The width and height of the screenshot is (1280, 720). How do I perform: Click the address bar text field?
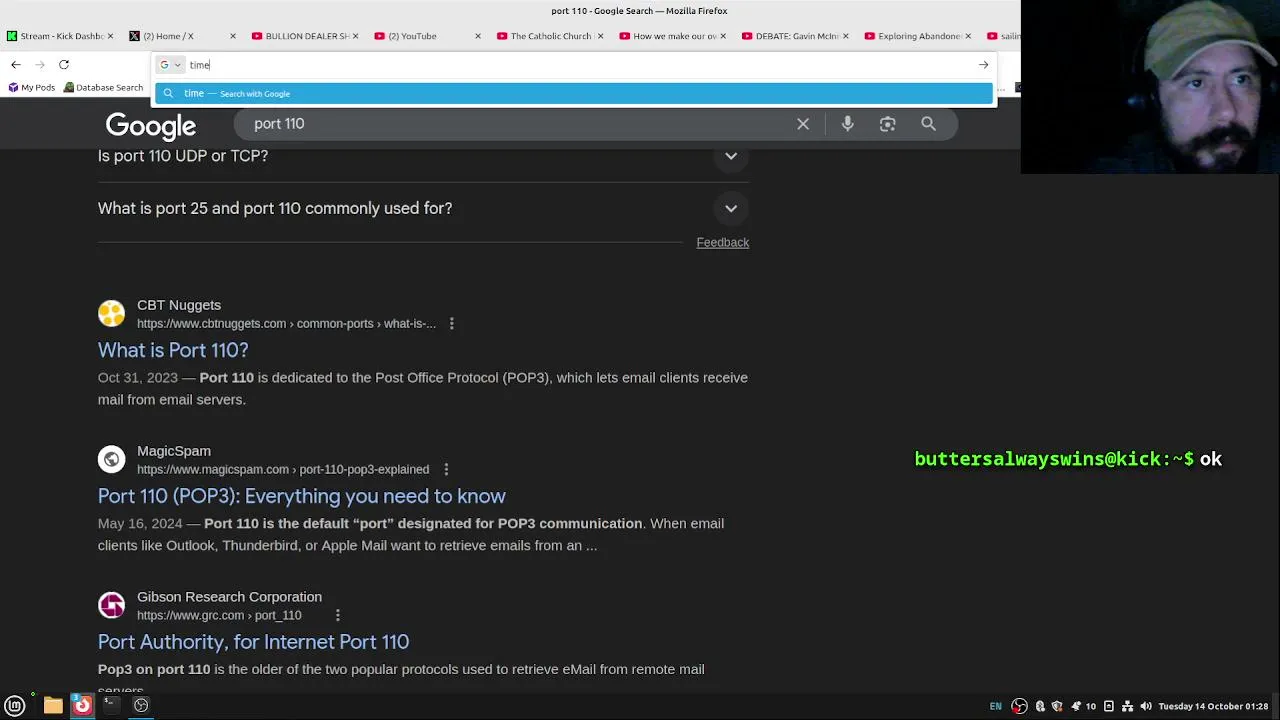(x=580, y=65)
